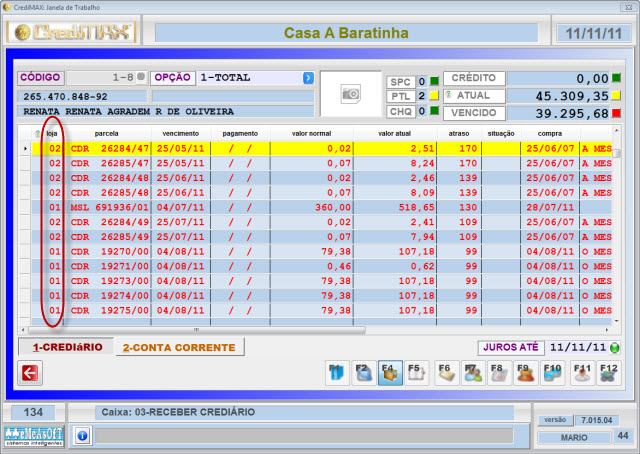
Task: Click the VENCIDO label button
Action: tap(475, 113)
